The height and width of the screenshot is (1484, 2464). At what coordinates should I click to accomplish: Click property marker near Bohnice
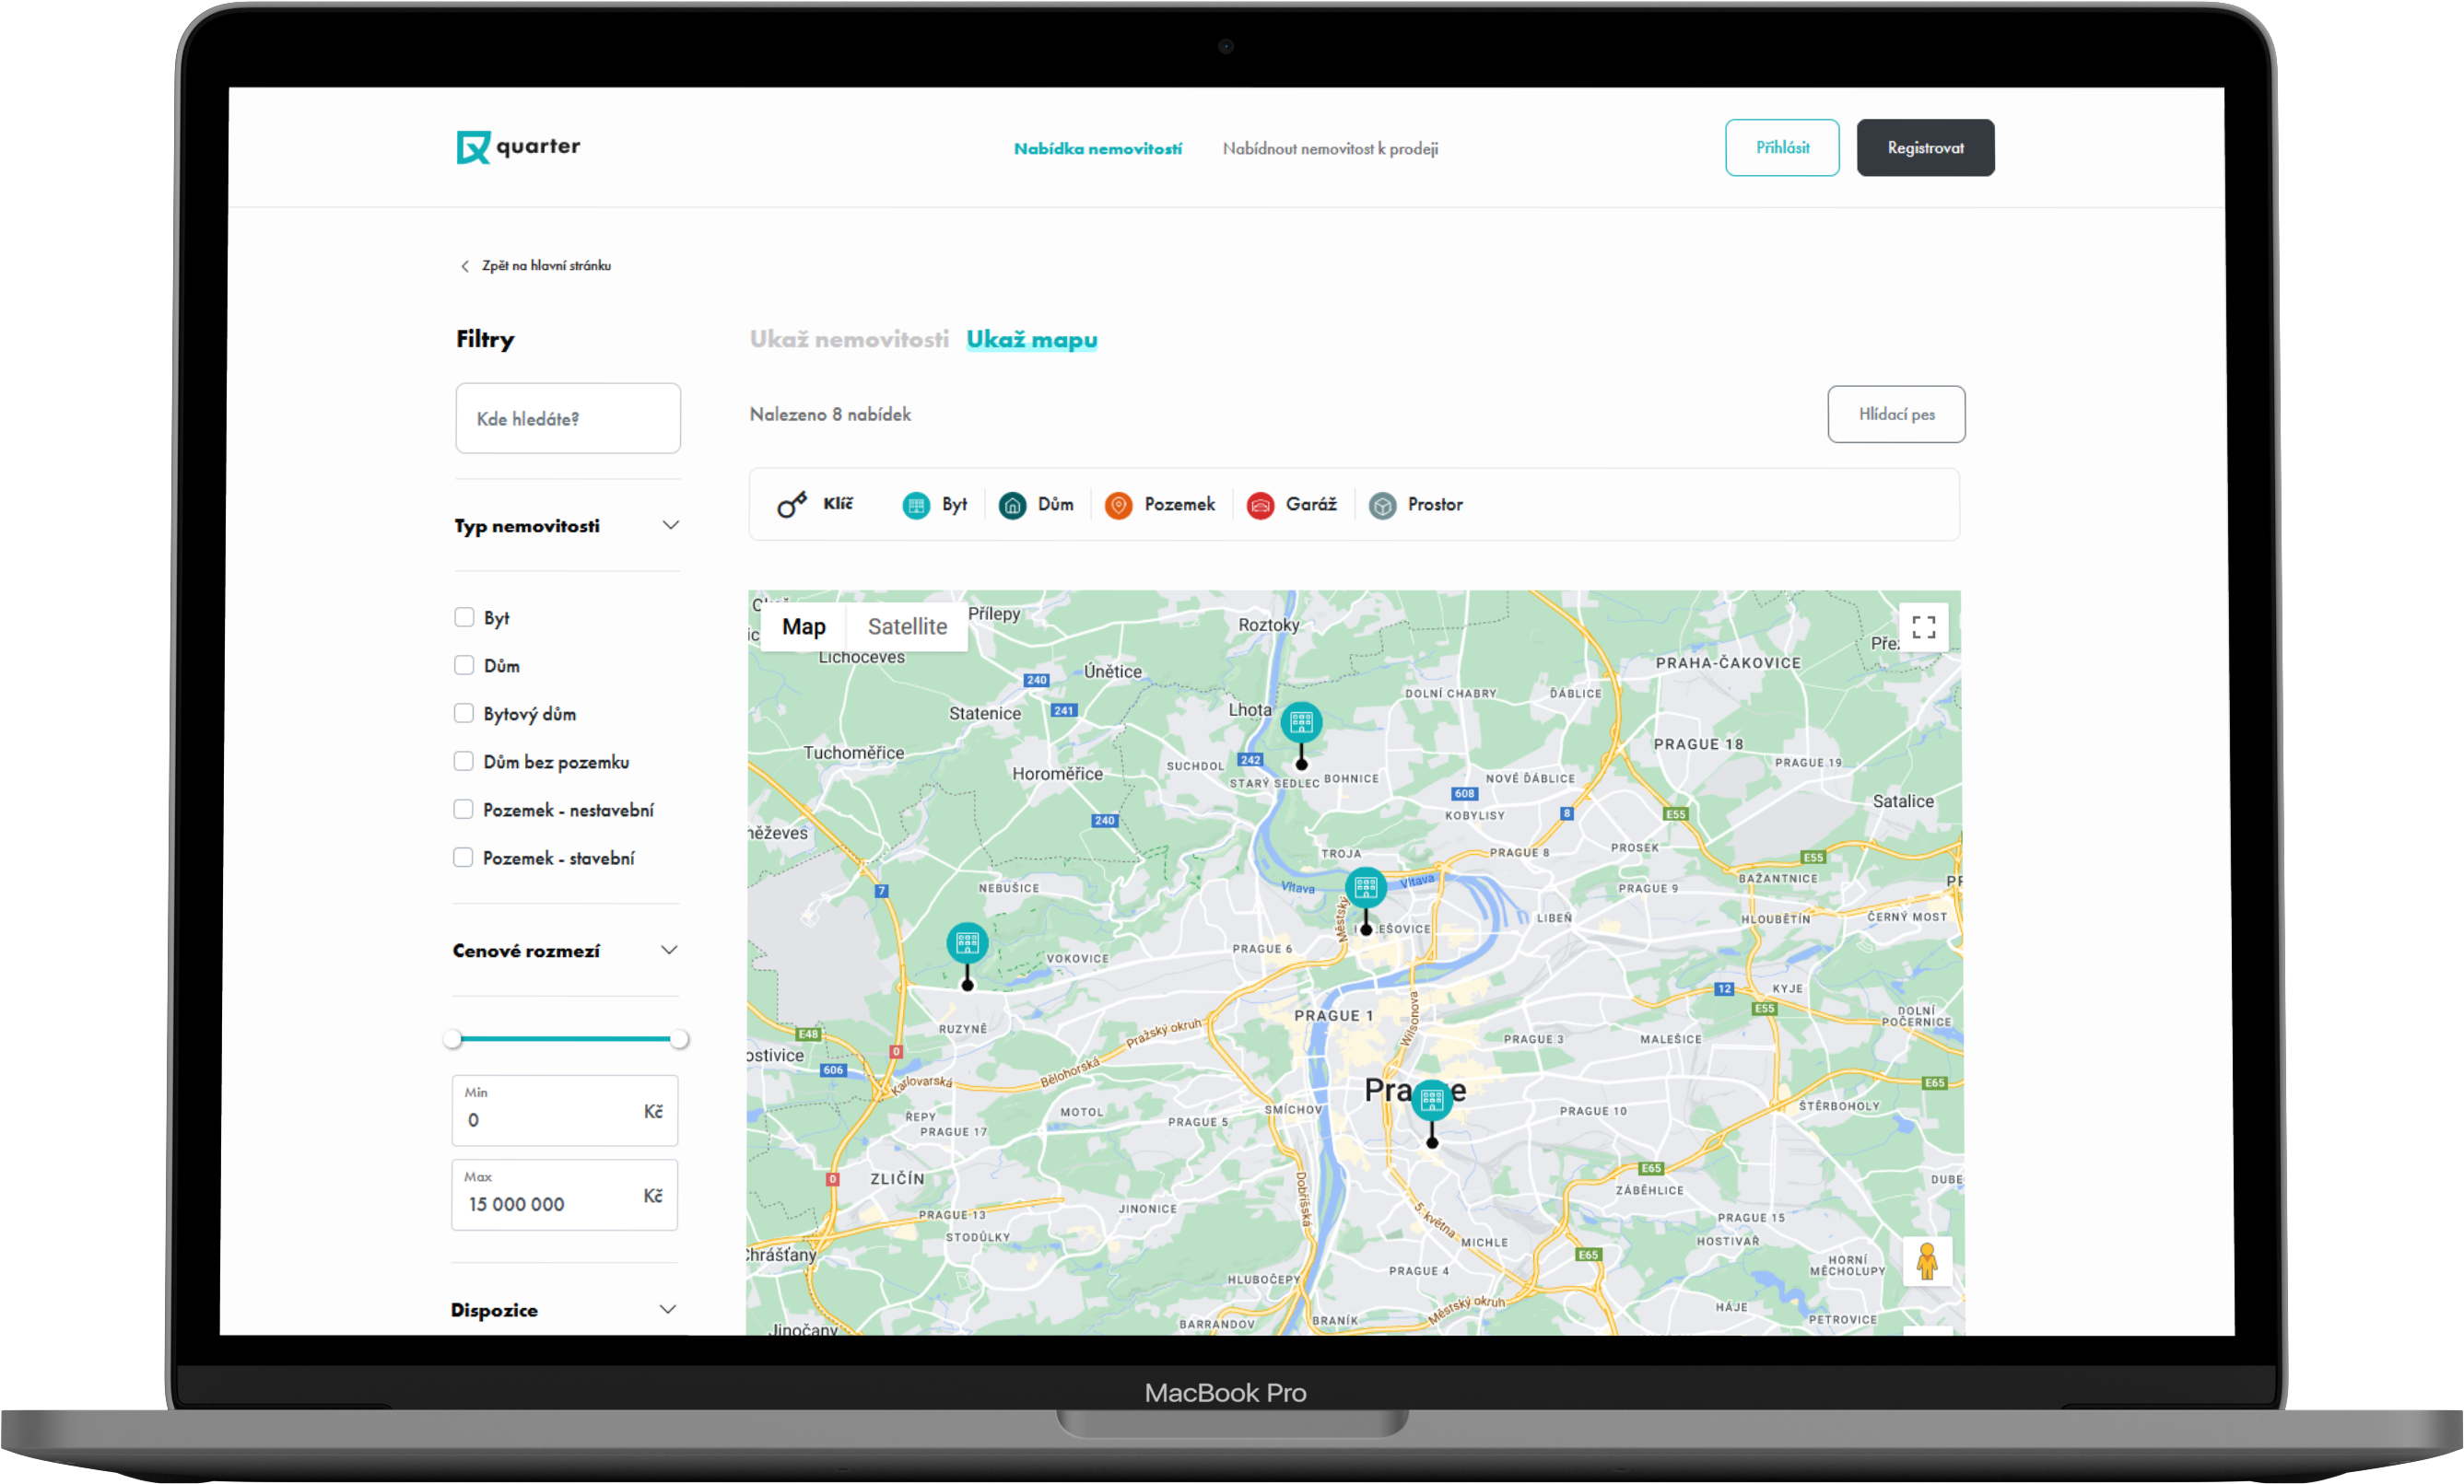click(1301, 723)
